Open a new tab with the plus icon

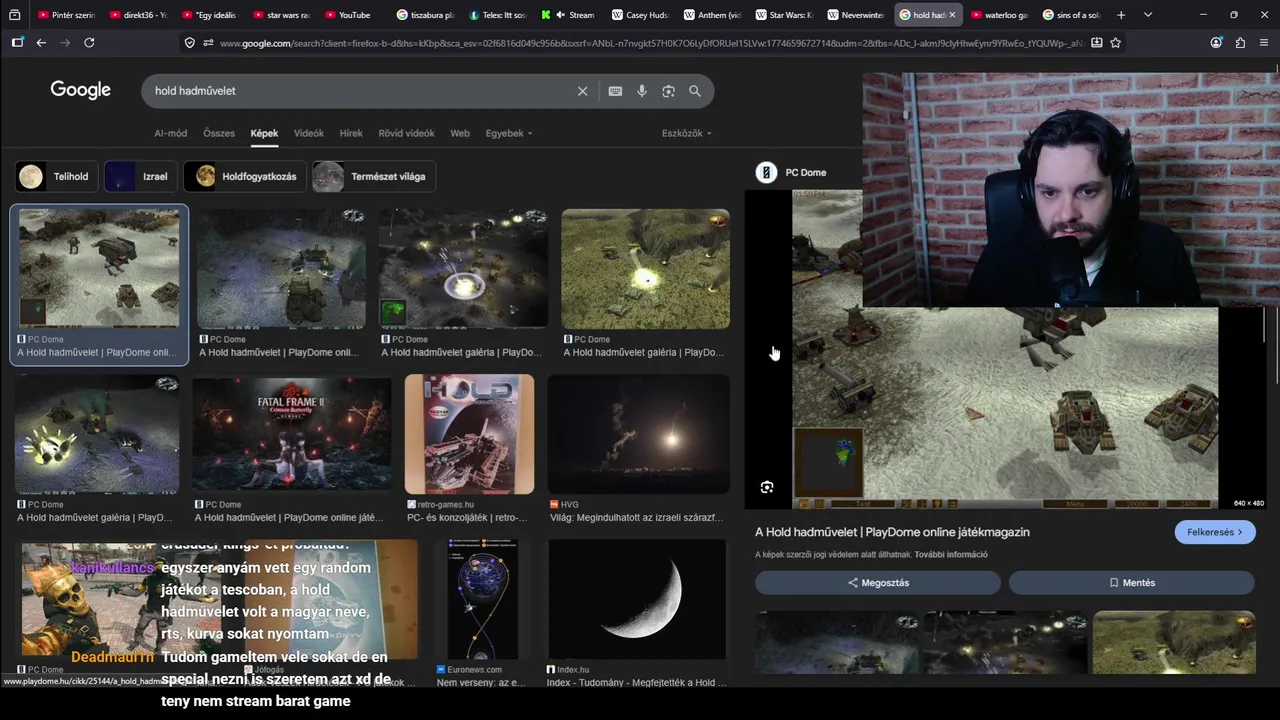click(1121, 15)
